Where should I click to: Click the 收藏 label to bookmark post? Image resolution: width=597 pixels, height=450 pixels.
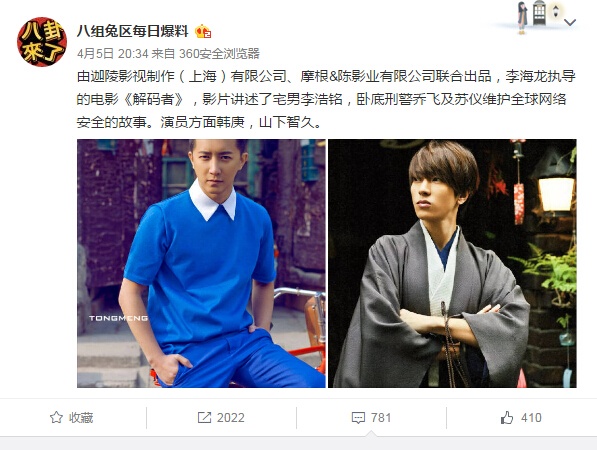[x=81, y=418]
